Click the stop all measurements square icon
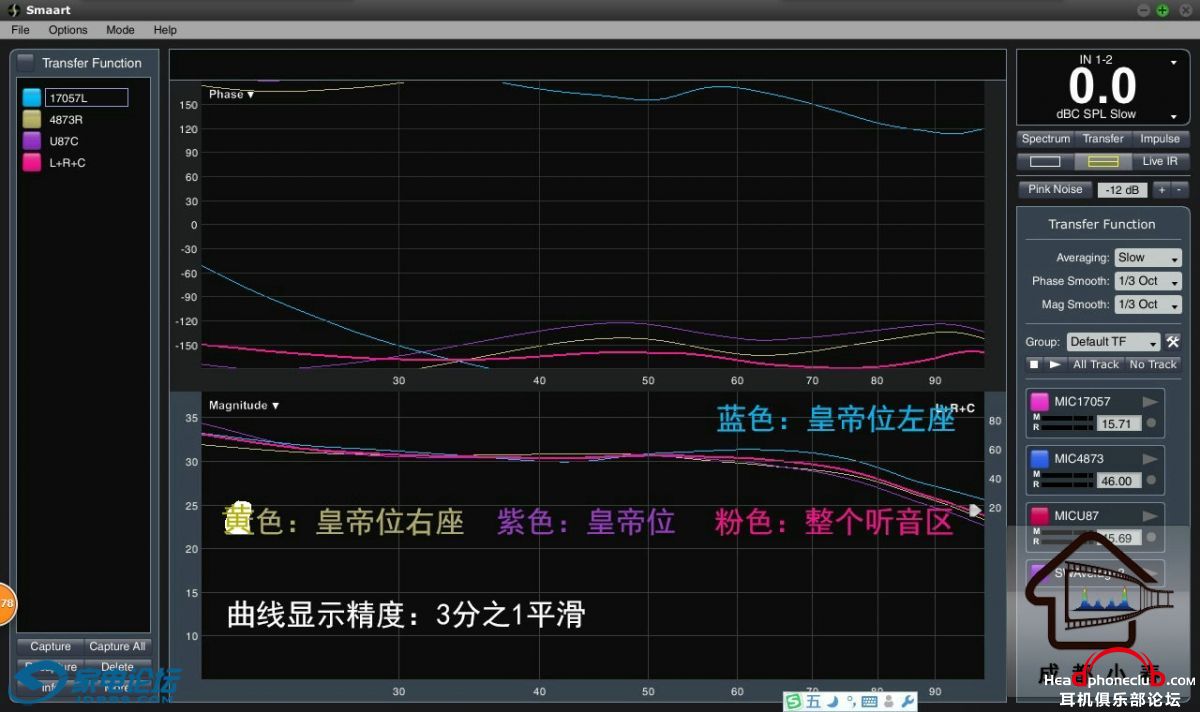Screen dimensions: 1200x712 pos(1035,365)
